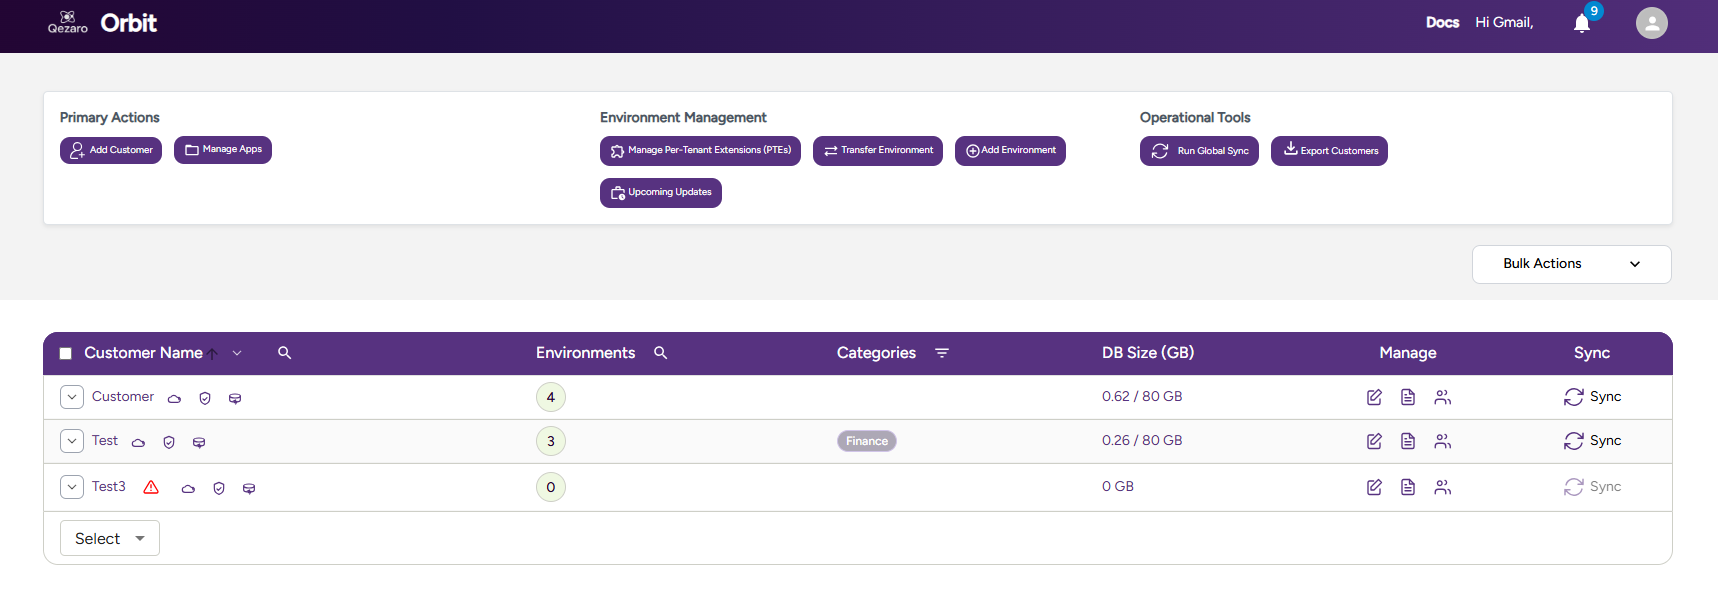Click the stack icon beside Customer
Screen dimensions: 1718x600
[235, 398]
